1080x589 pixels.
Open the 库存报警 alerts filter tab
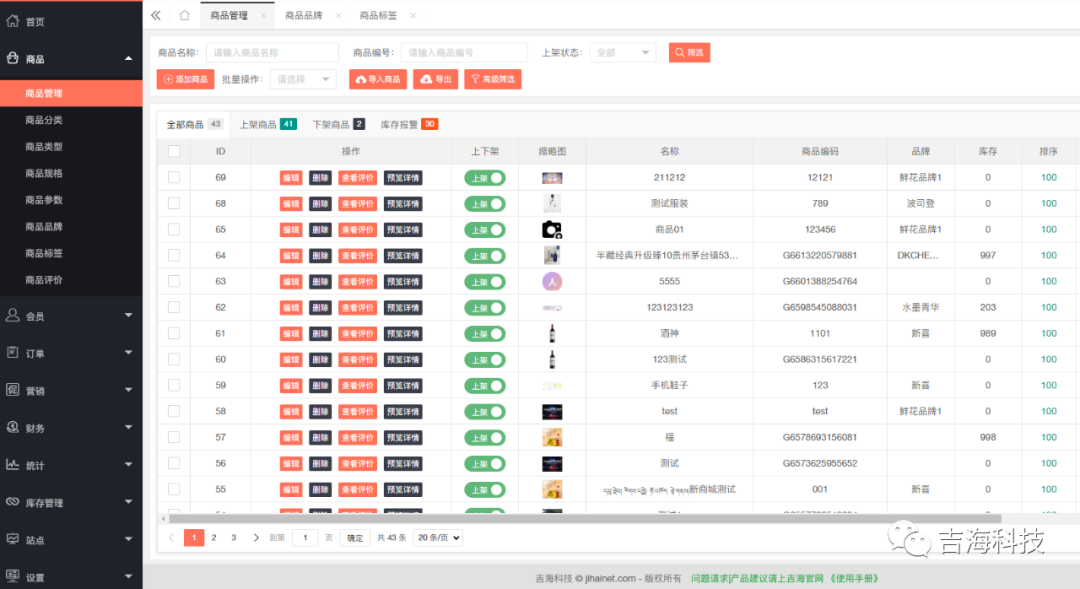[x=397, y=124]
